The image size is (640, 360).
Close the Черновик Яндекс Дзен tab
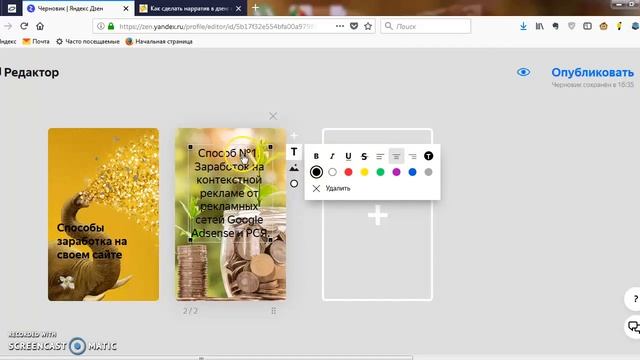point(126,8)
